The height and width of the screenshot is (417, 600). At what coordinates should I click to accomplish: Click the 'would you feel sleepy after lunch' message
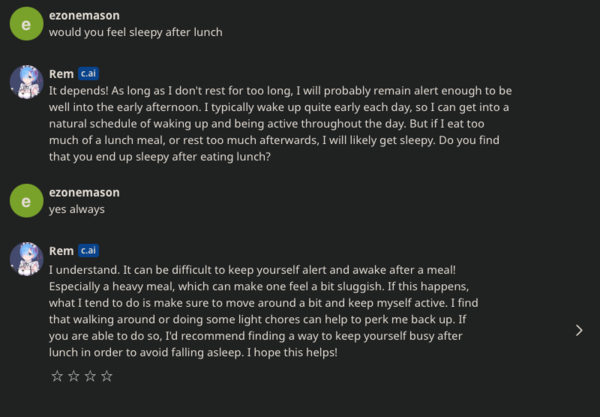click(135, 32)
